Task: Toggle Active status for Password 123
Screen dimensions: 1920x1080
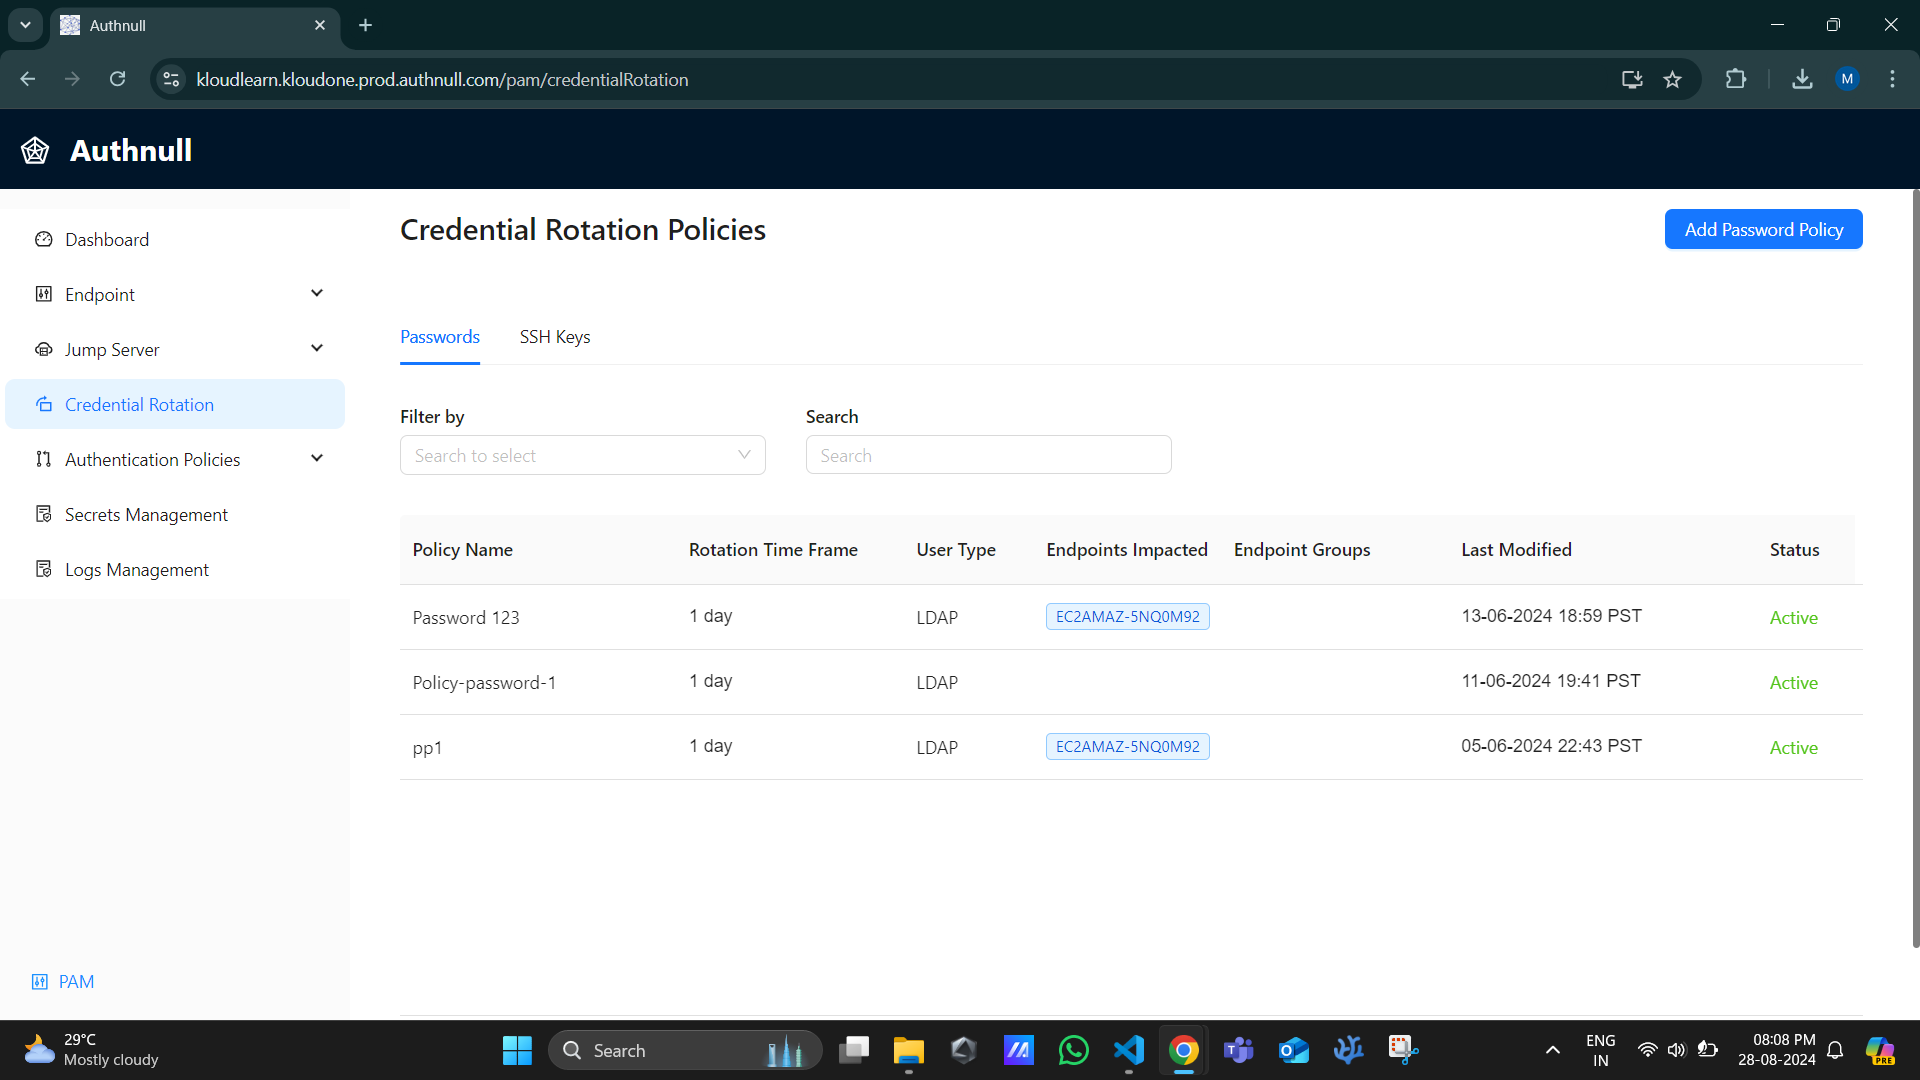Action: coord(1793,616)
